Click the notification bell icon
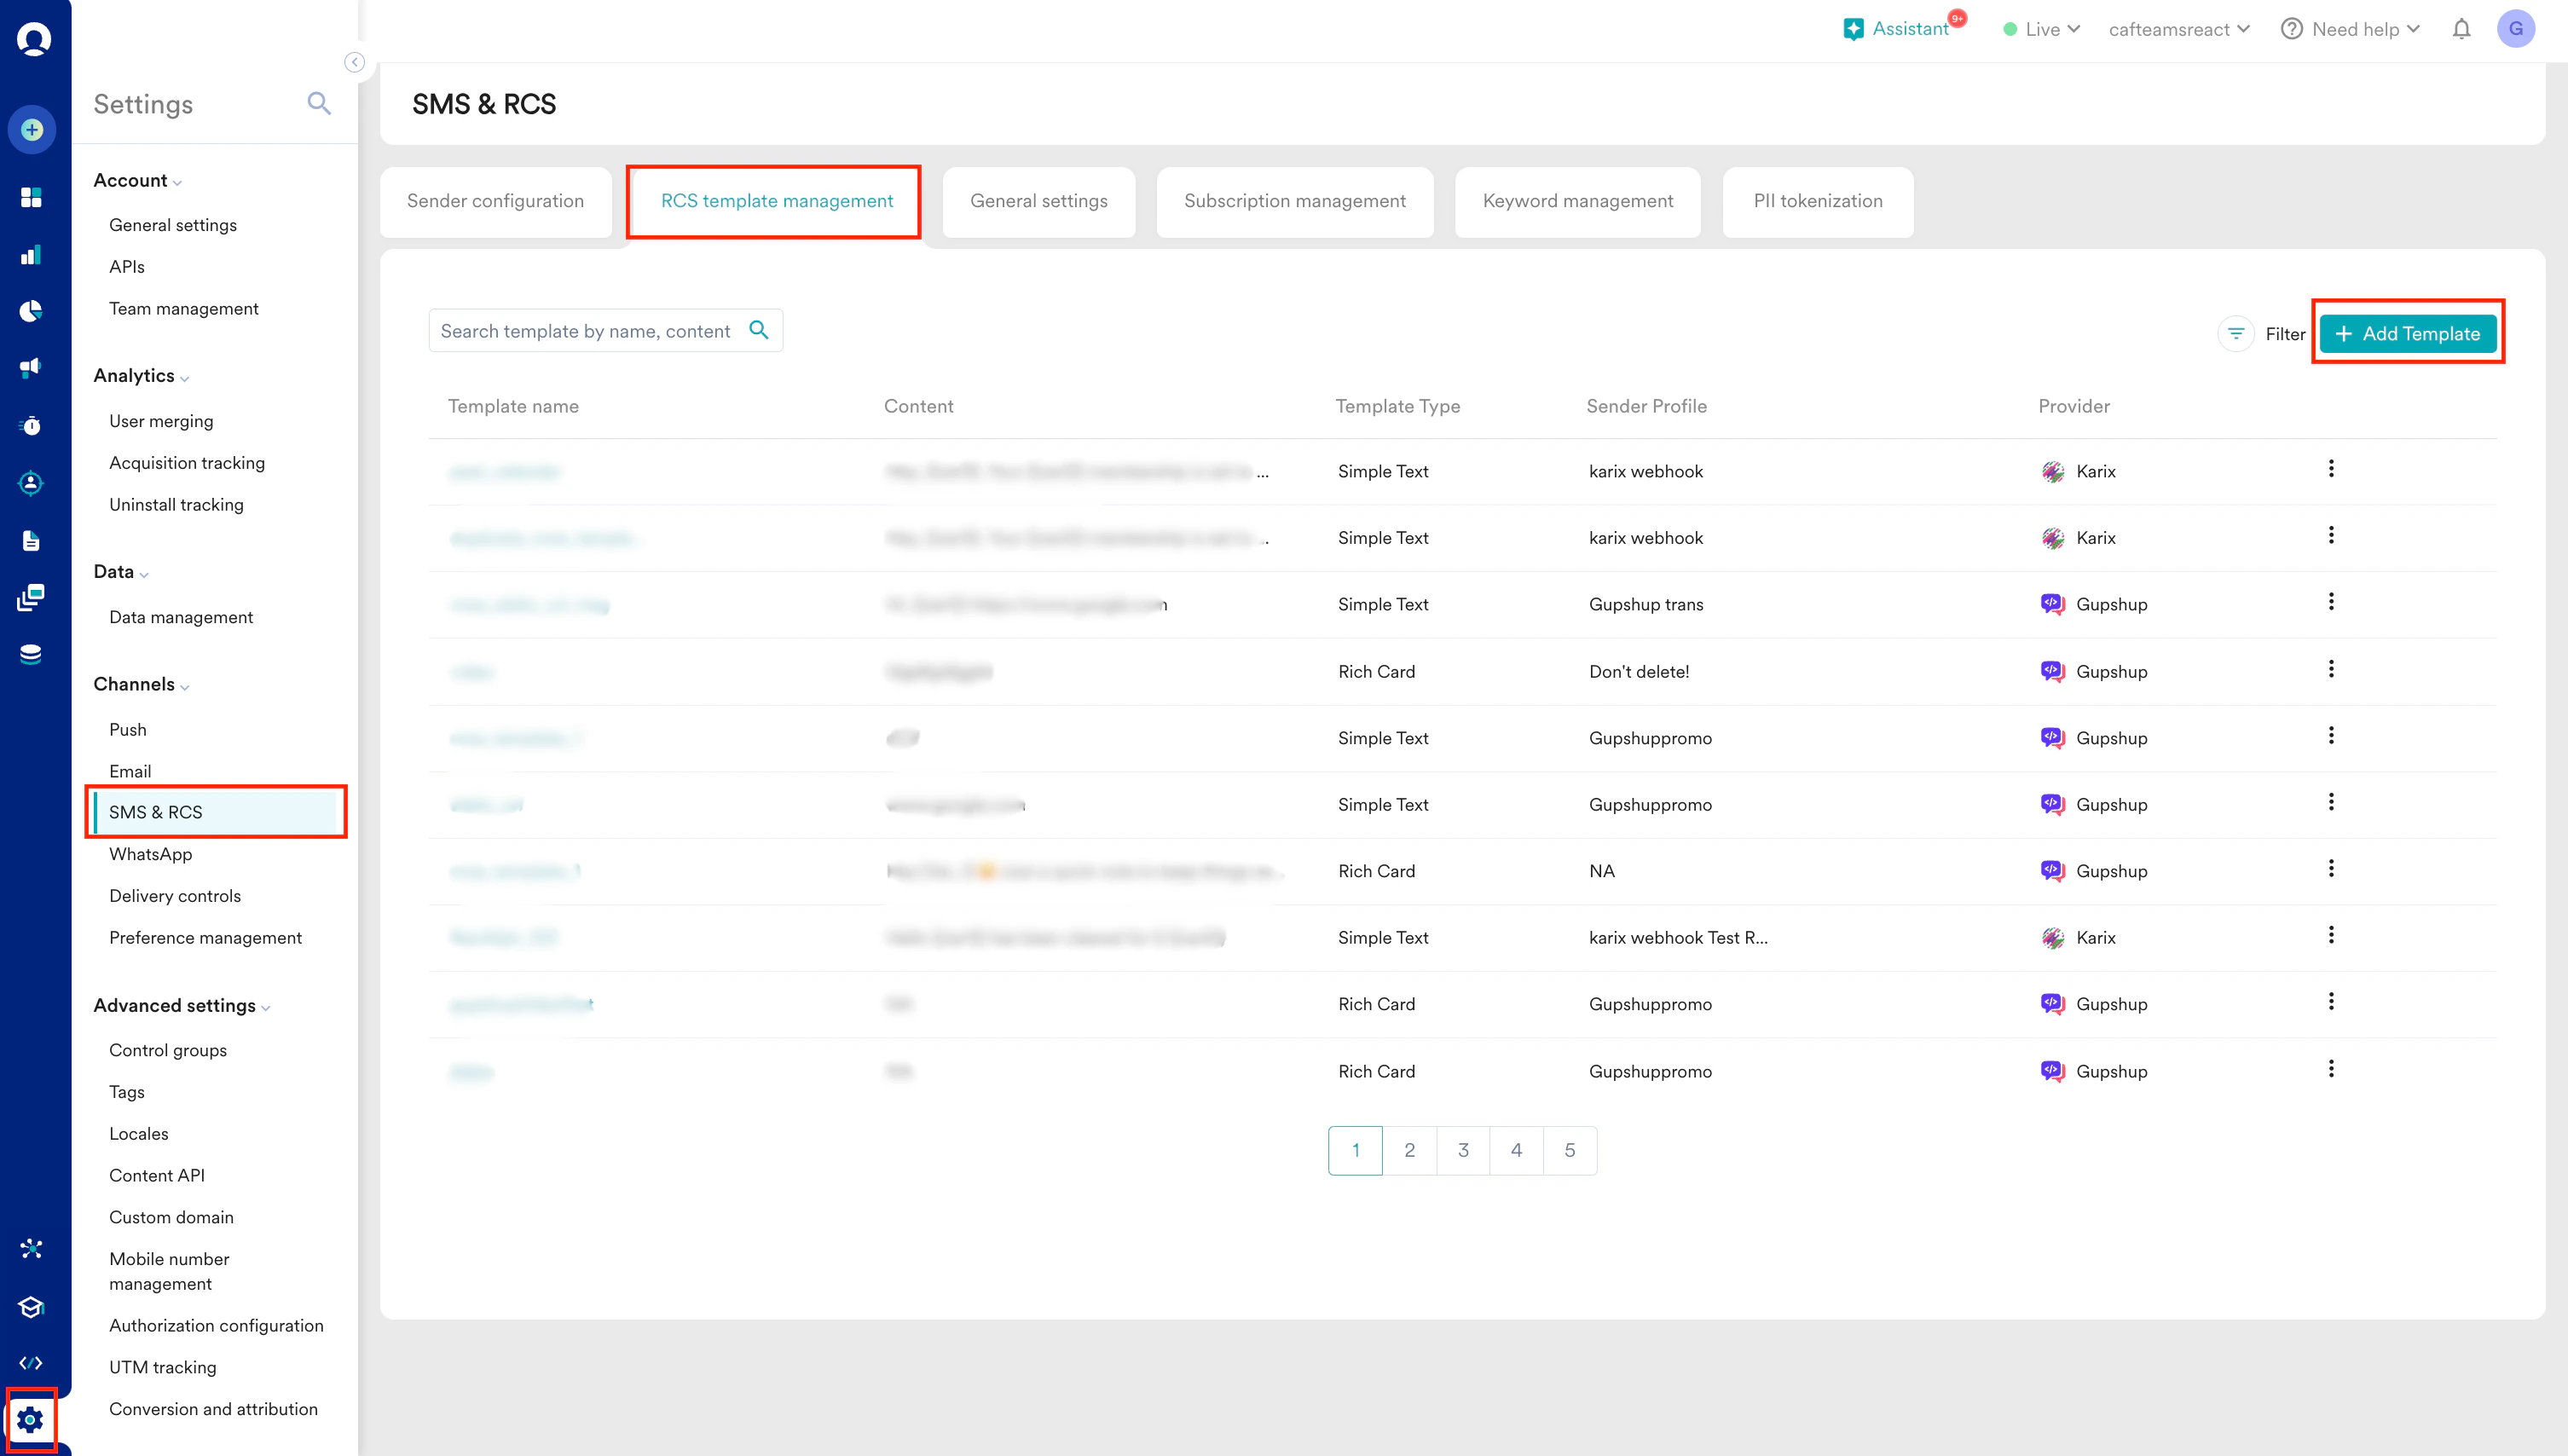2568x1456 pixels. (x=2461, y=29)
